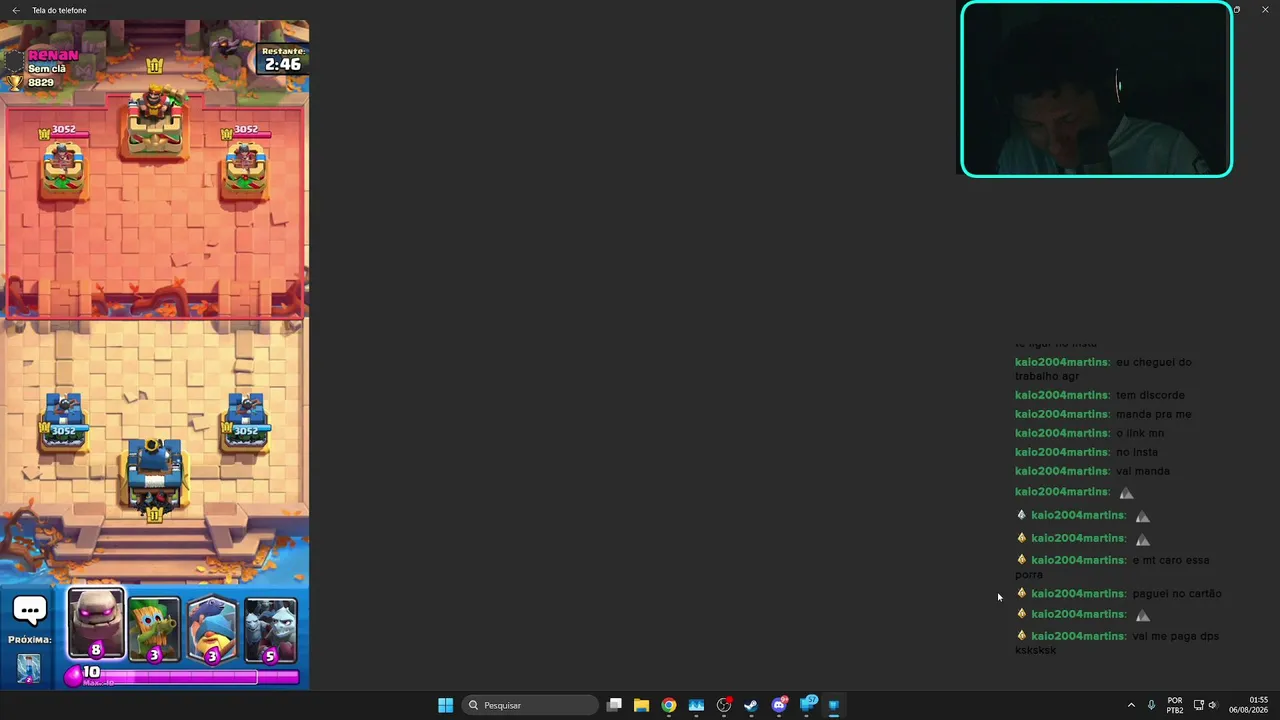Click username next to "tem discorde"
1280x720 pixels.
pyautogui.click(x=1062, y=395)
